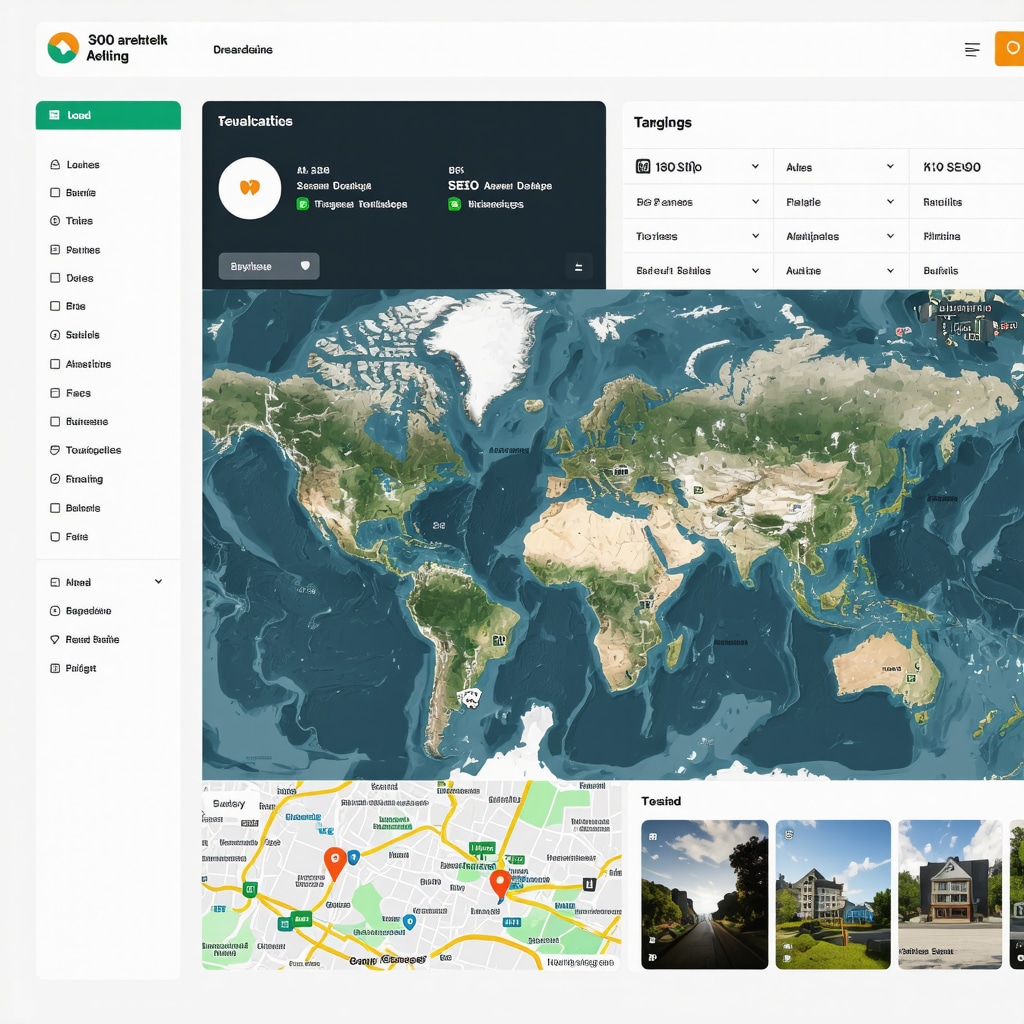Click the Raıeiiles cell
The height and width of the screenshot is (1024, 1024).
pyautogui.click(x=967, y=202)
